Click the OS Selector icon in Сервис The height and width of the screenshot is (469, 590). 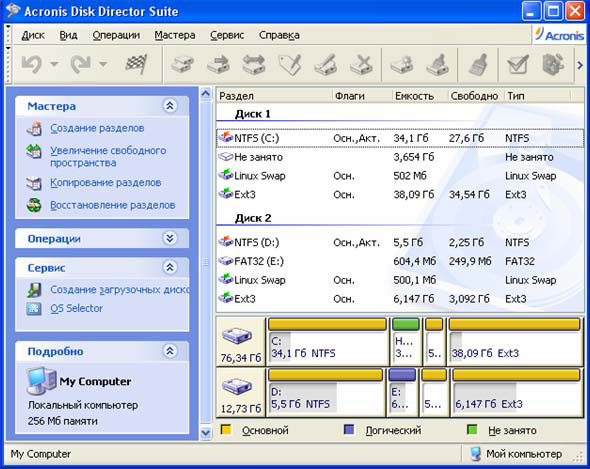[x=34, y=309]
